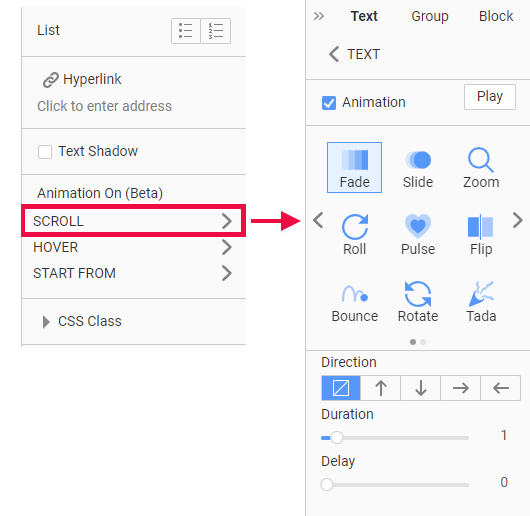The image size is (530, 516).
Task: Set direction to up arrow
Action: coord(381,388)
